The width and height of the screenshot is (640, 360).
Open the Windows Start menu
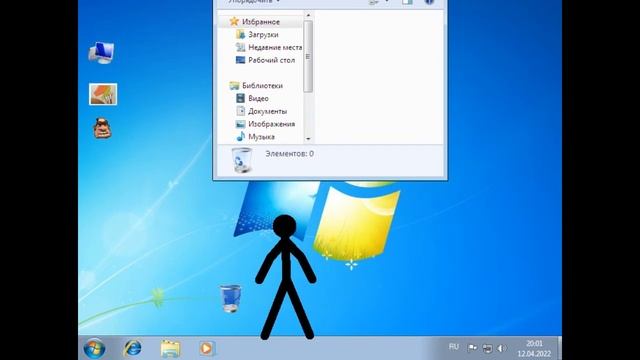pos(95,348)
